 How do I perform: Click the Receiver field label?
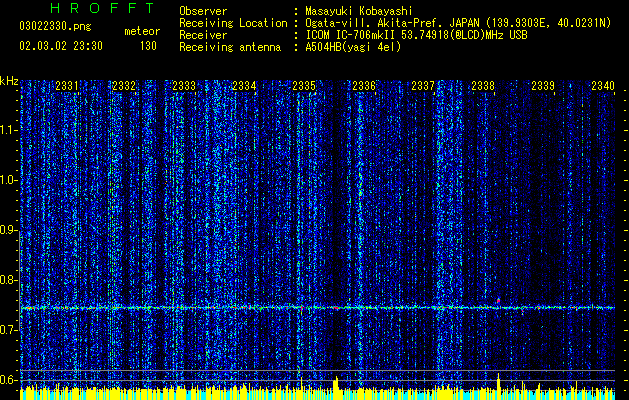pos(203,35)
